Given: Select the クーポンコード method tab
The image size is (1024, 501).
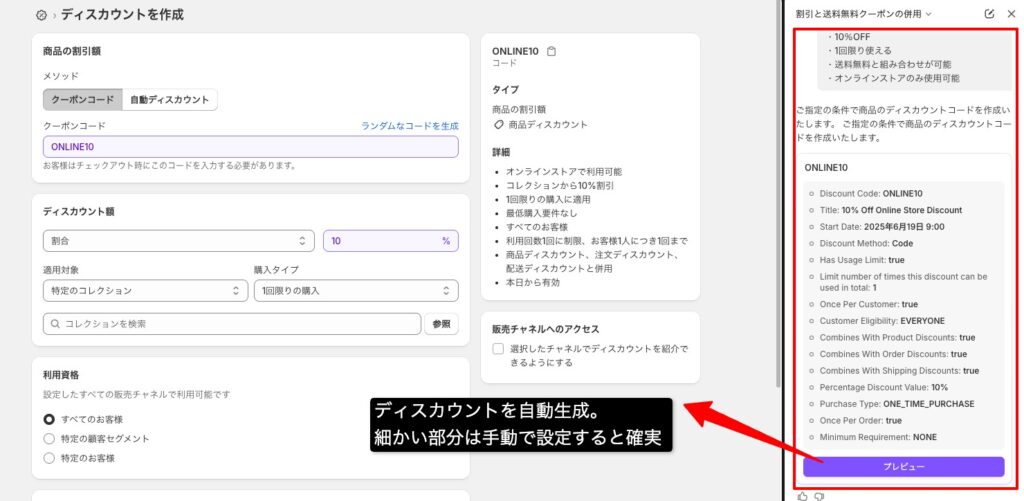Looking at the screenshot, I should coord(82,100).
